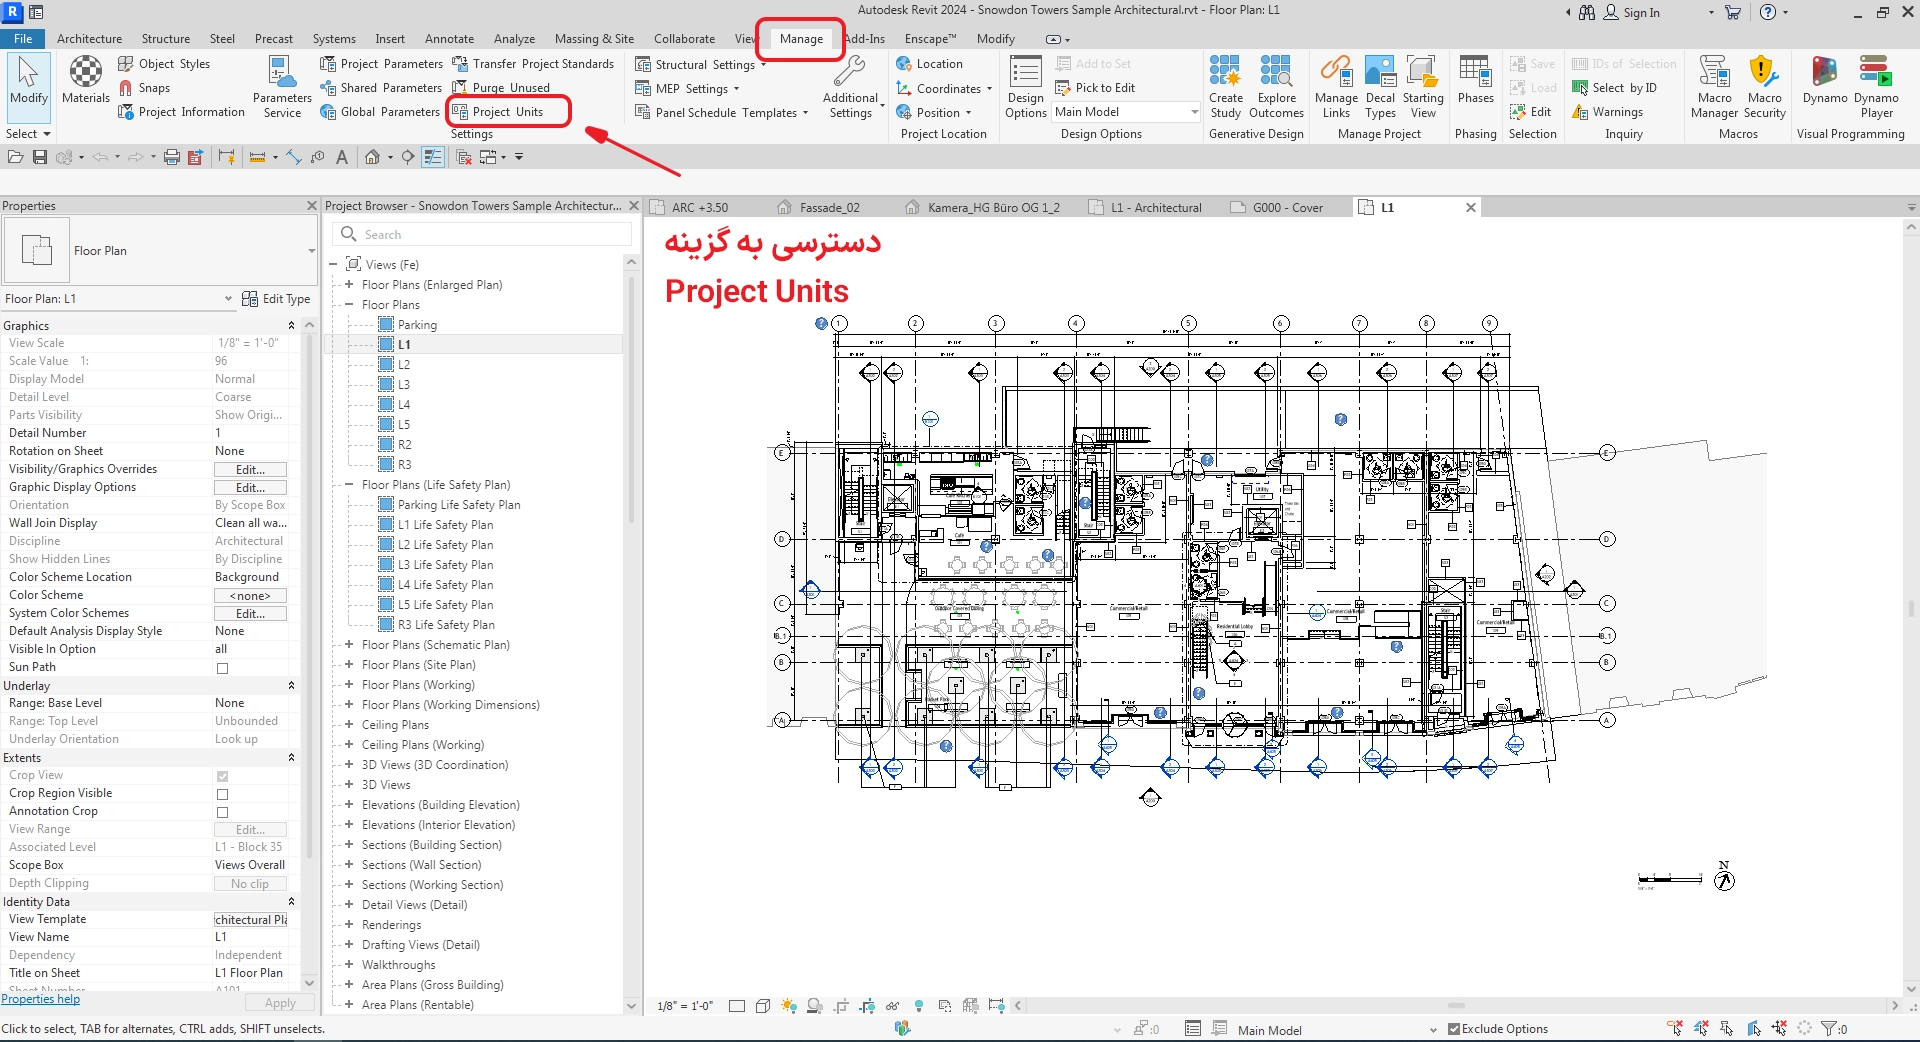This screenshot has height=1042, width=1920.
Task: Open the Phases dialog
Action: [x=1475, y=80]
